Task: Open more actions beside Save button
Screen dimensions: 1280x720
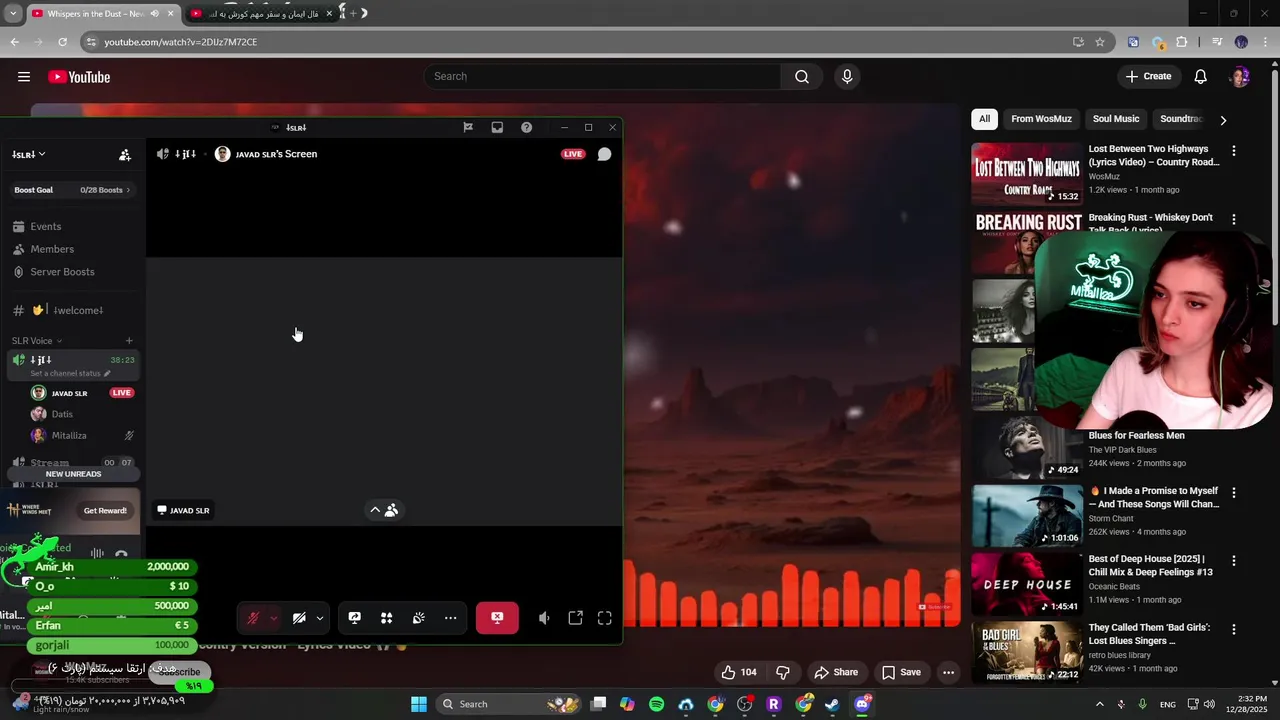Action: pyautogui.click(x=948, y=673)
